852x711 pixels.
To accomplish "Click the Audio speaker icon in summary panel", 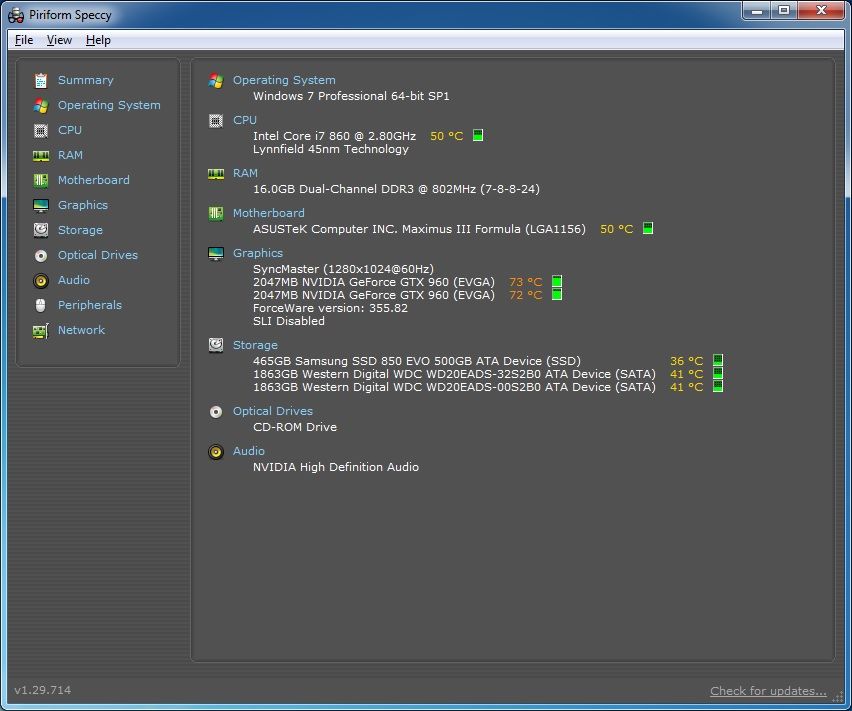I will click(x=216, y=452).
